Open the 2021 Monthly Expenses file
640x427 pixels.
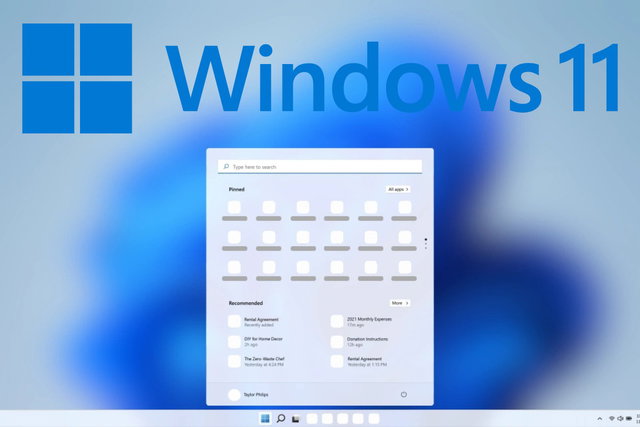pos(361,322)
